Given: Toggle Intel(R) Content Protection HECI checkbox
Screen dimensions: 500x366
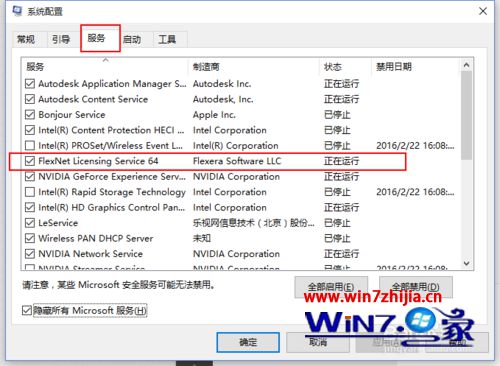Looking at the screenshot, I should 30,130.
